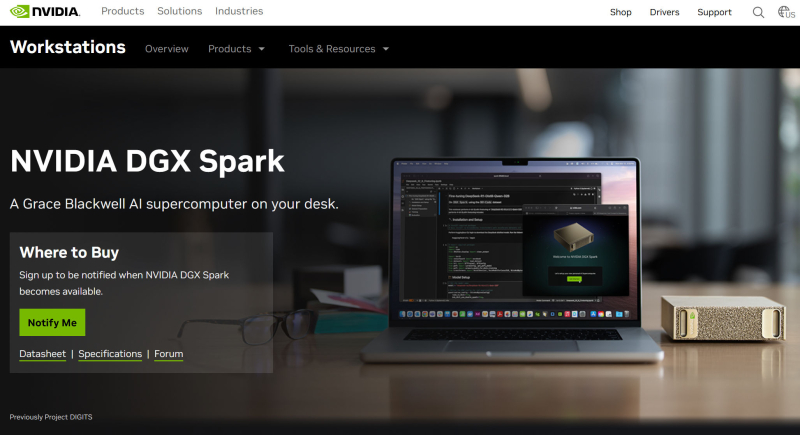
Task: Open the Solutions menu
Action: point(179,12)
